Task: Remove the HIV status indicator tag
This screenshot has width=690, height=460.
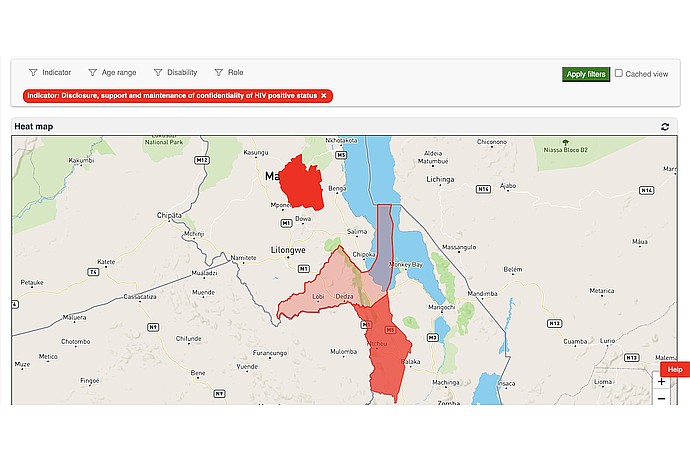Action: 324,96
